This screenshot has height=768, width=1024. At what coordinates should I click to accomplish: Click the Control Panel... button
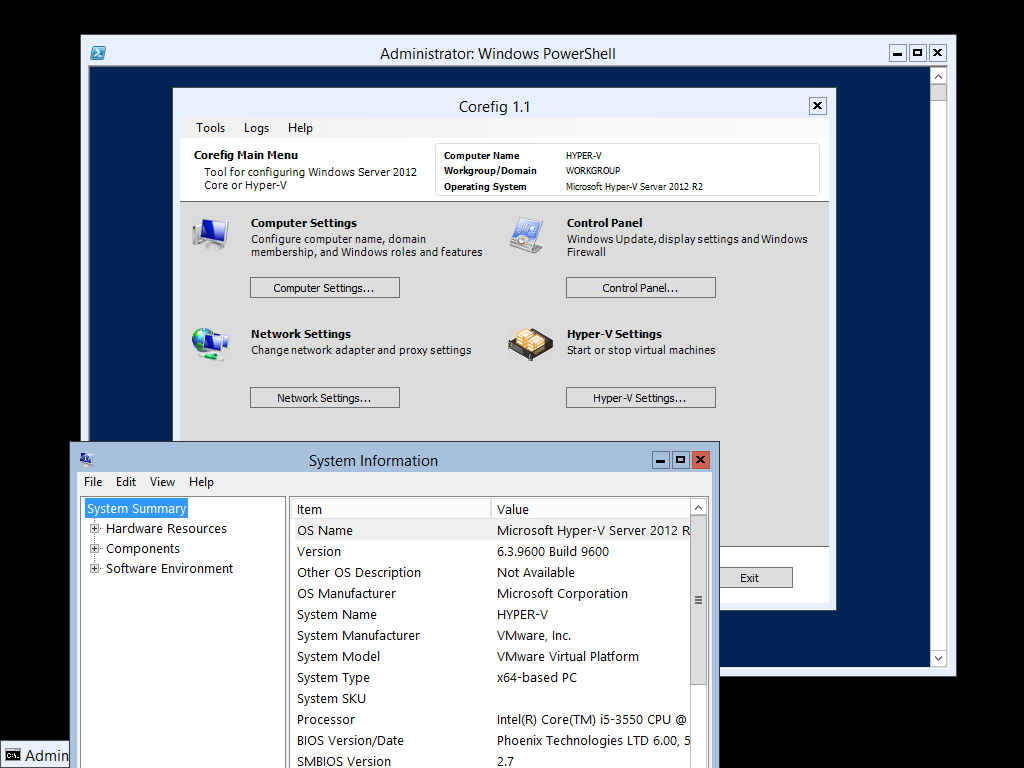point(641,287)
